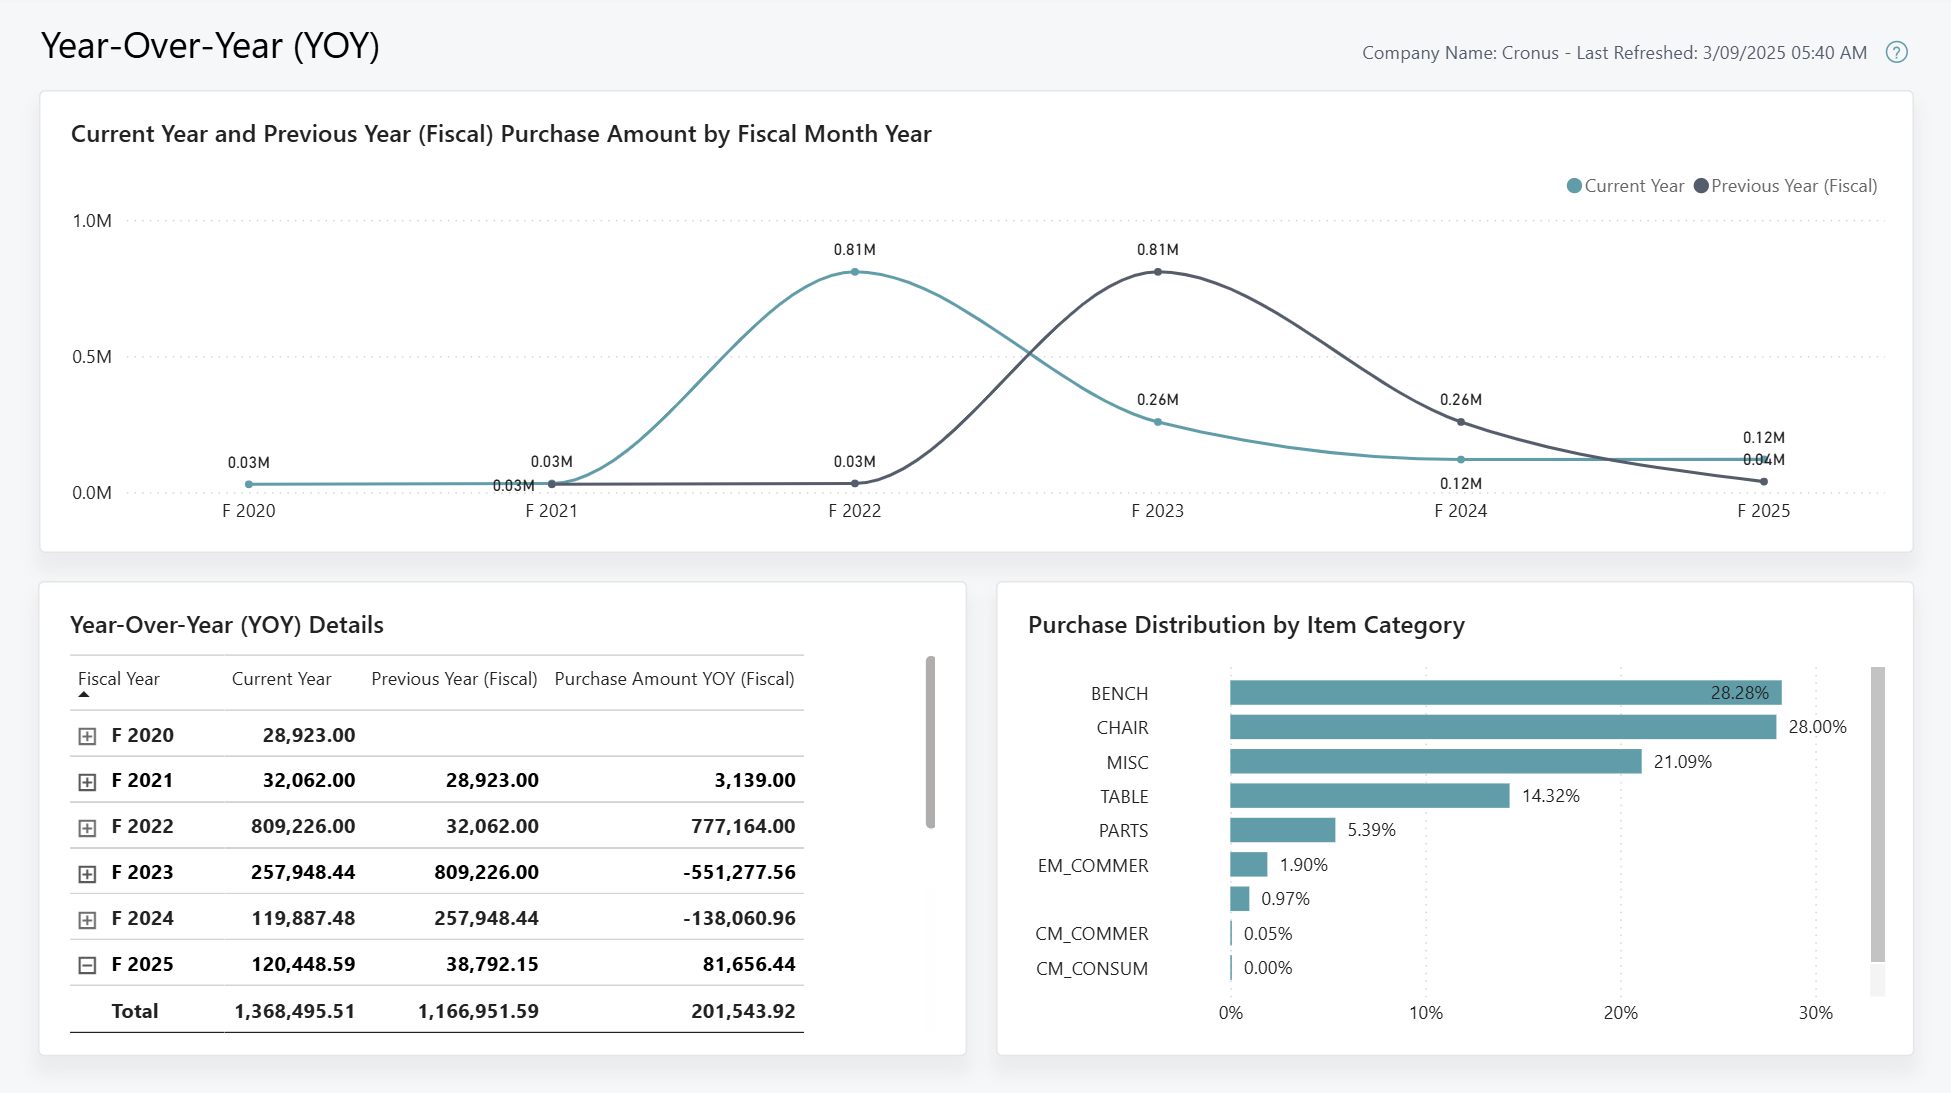The width and height of the screenshot is (1951, 1093).
Task: Expand the F 2020 row
Action: click(85, 734)
